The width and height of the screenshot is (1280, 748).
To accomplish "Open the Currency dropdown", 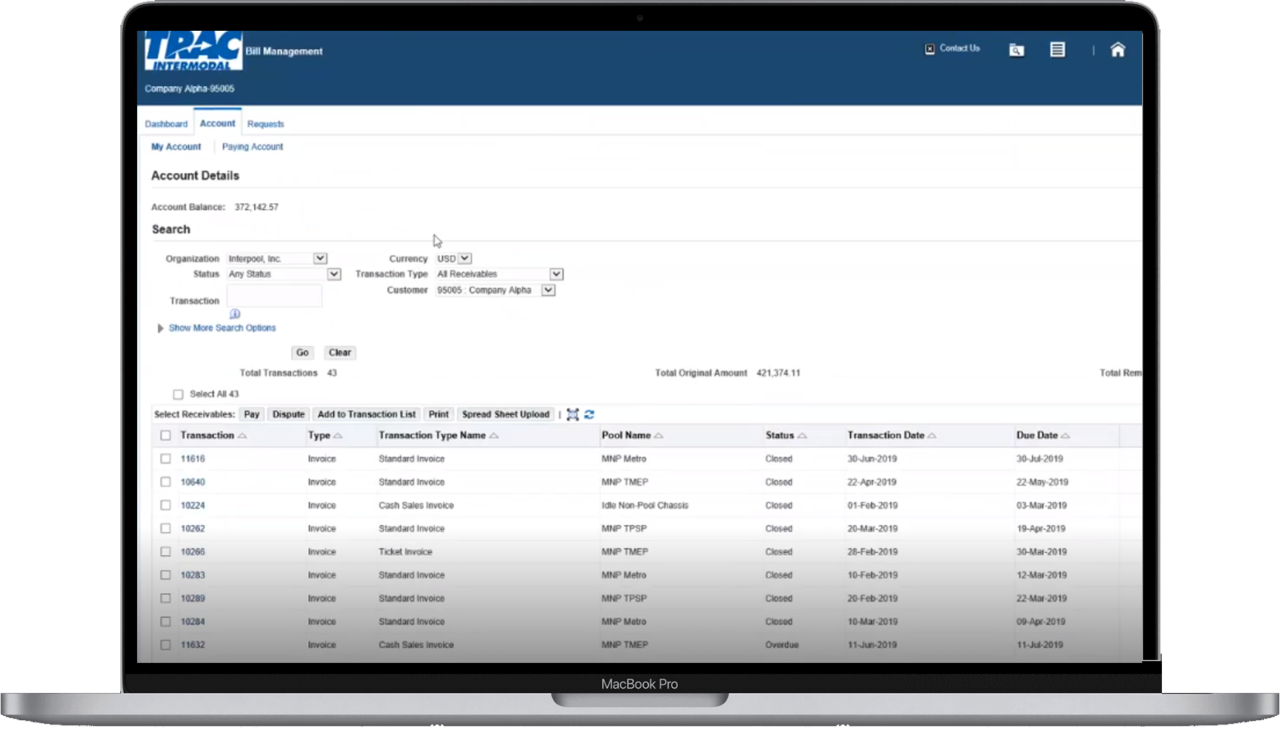I will click(x=465, y=258).
